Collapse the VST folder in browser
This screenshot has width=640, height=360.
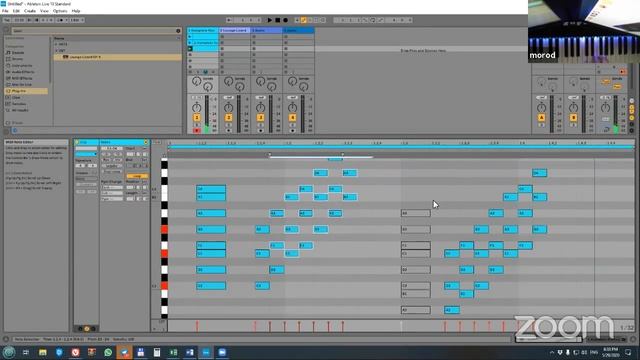(x=56, y=51)
